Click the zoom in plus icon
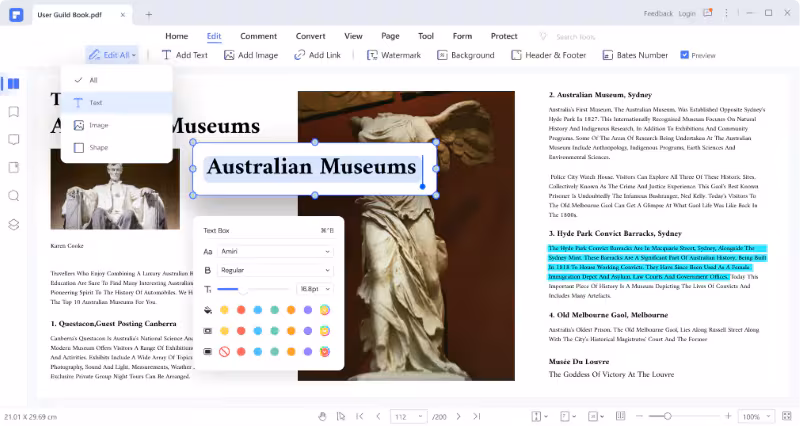Image resolution: width=800 pixels, height=426 pixels. pos(728,416)
